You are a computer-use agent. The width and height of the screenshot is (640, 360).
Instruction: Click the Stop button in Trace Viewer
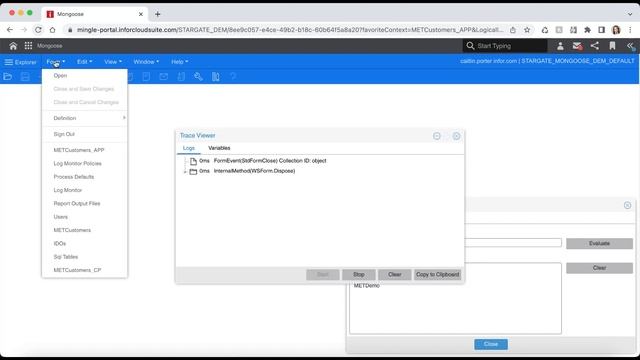point(359,275)
